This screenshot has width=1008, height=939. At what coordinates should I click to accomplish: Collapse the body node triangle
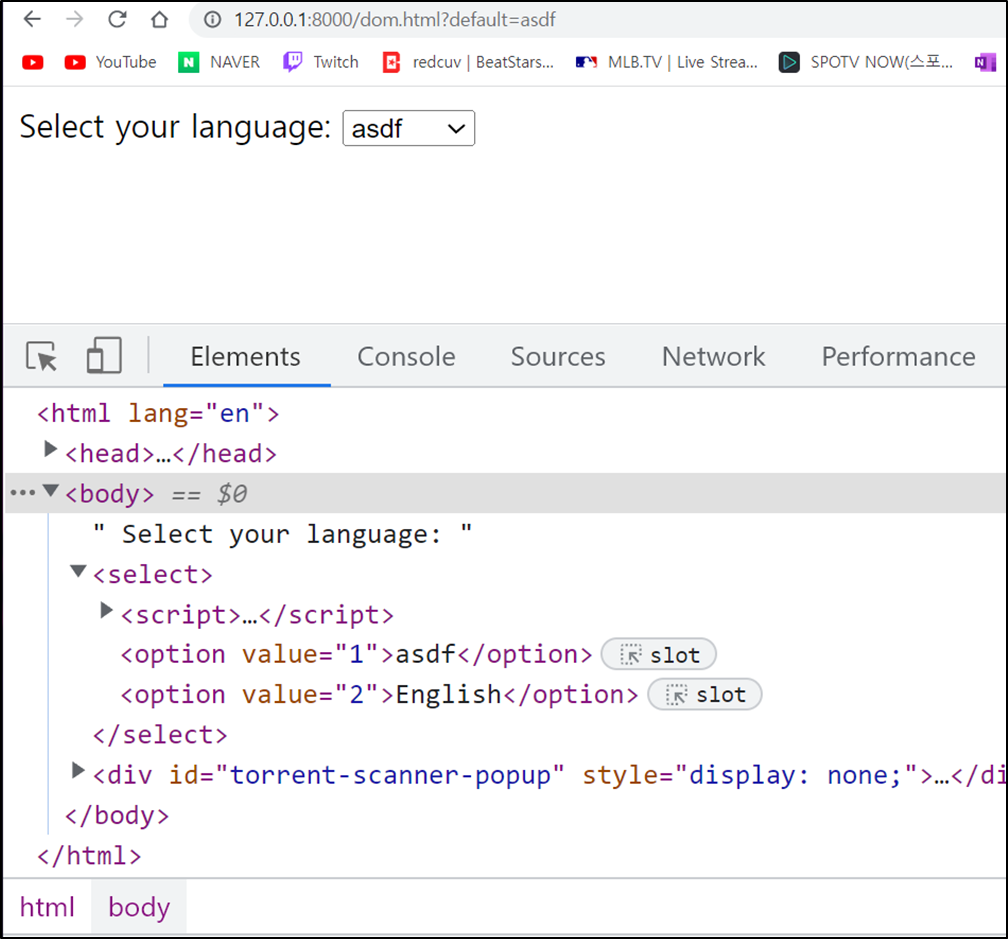51,490
